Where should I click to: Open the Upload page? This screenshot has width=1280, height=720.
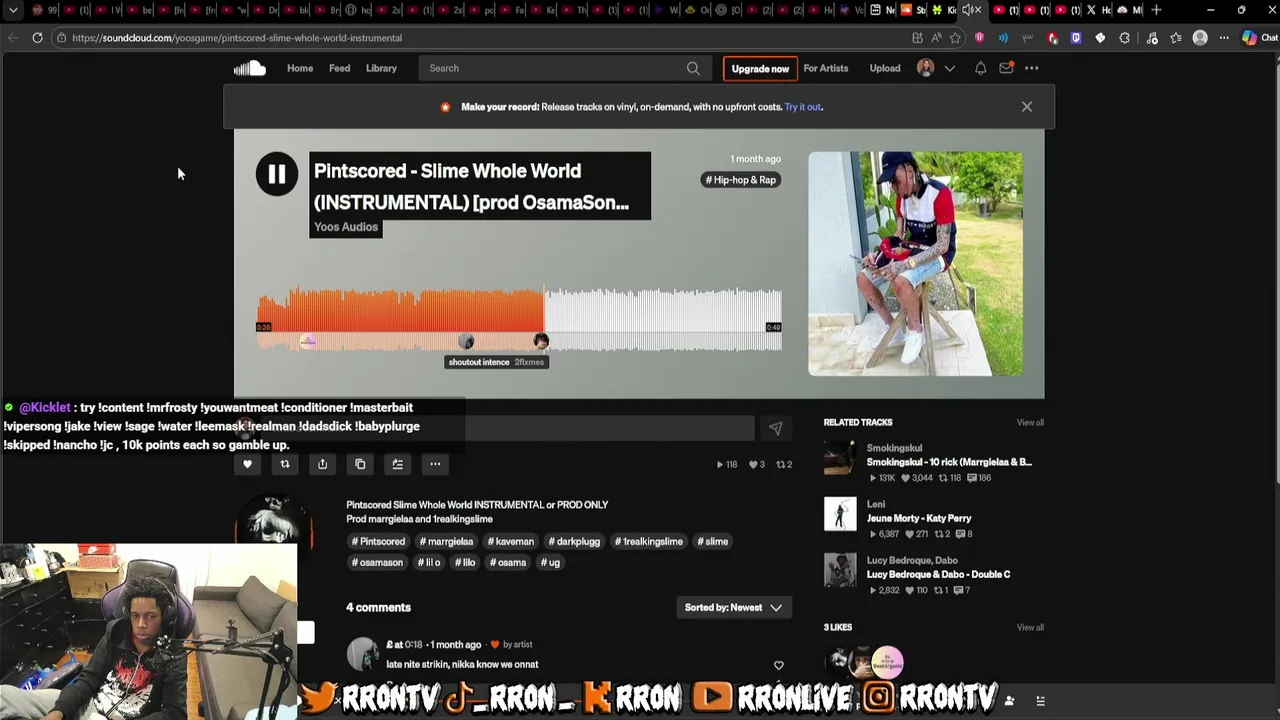pos(884,68)
